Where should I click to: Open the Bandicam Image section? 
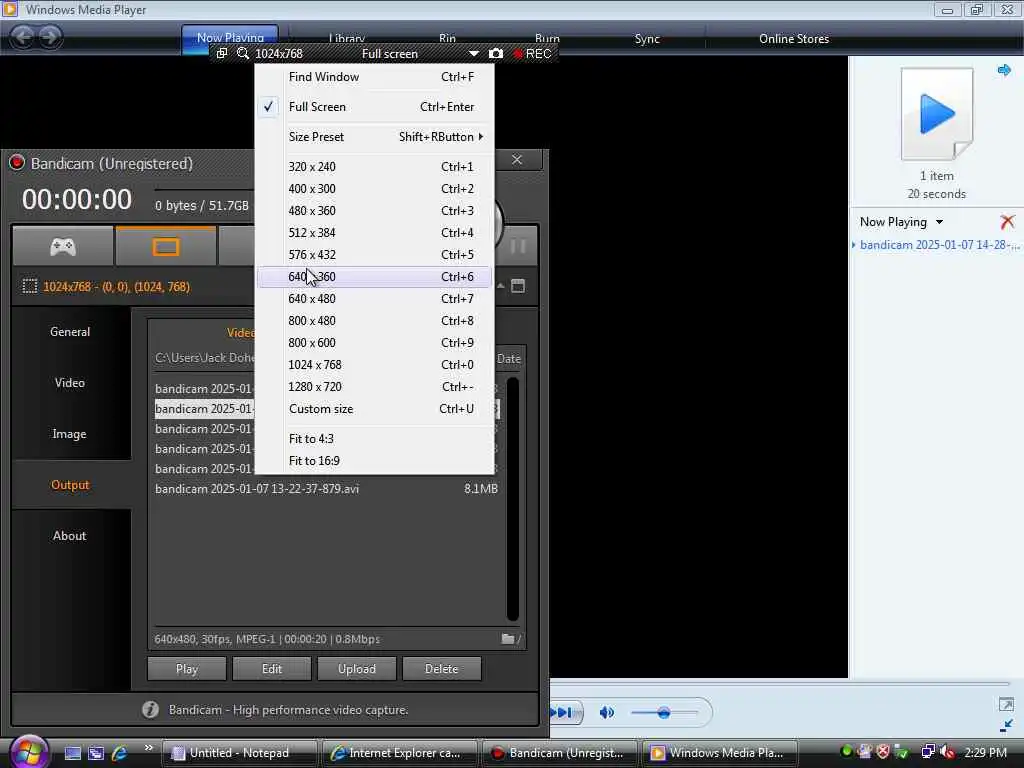[71, 434]
